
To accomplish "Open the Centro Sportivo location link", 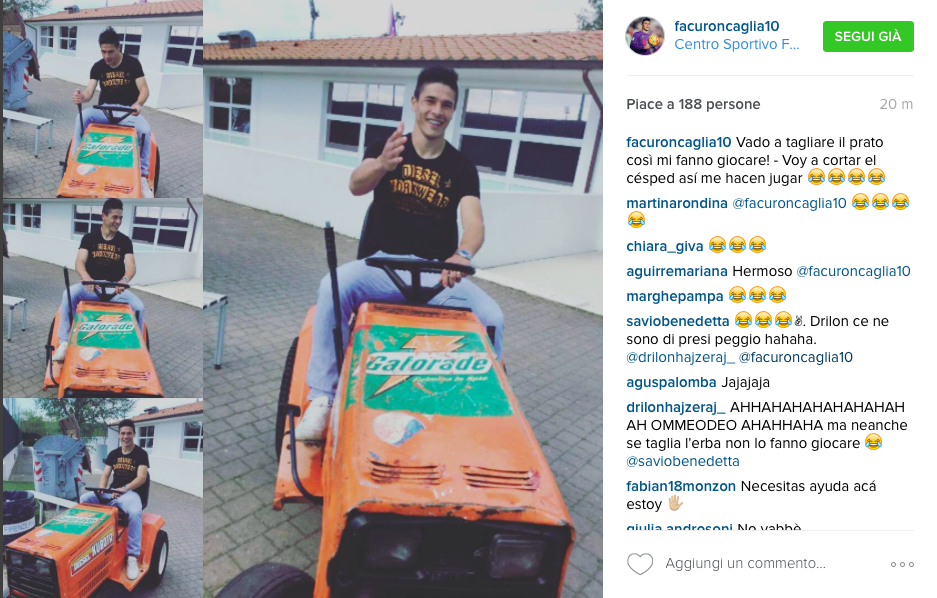I will click(736, 44).
